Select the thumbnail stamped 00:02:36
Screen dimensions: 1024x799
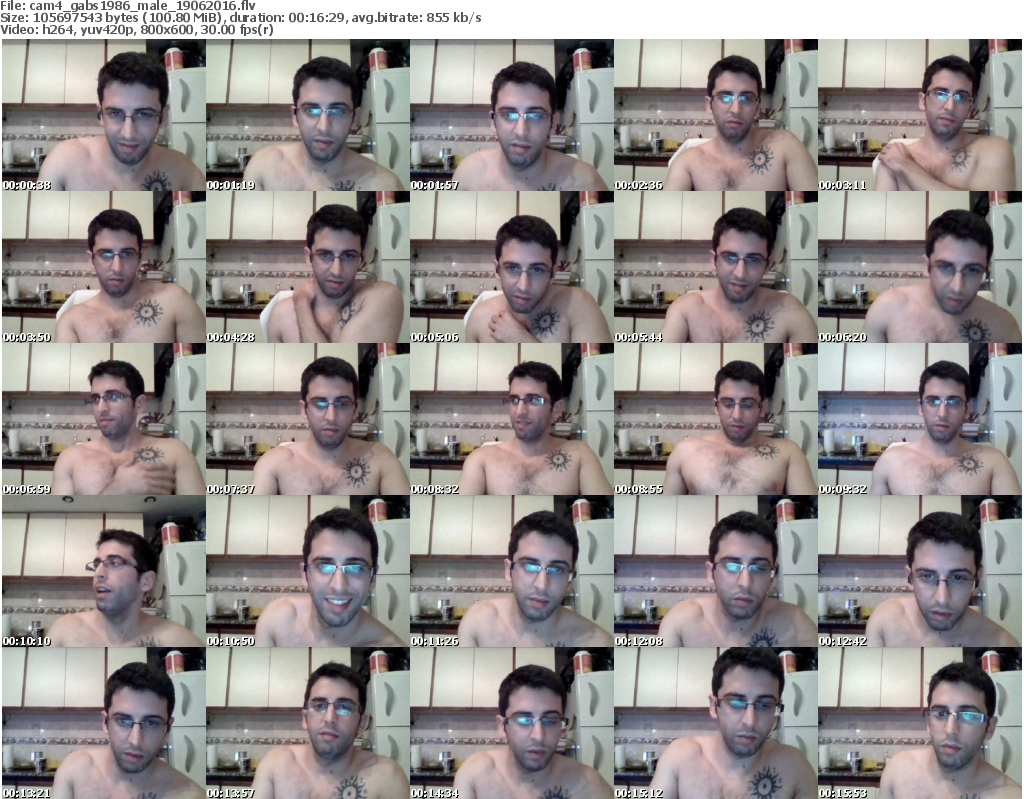(x=715, y=115)
